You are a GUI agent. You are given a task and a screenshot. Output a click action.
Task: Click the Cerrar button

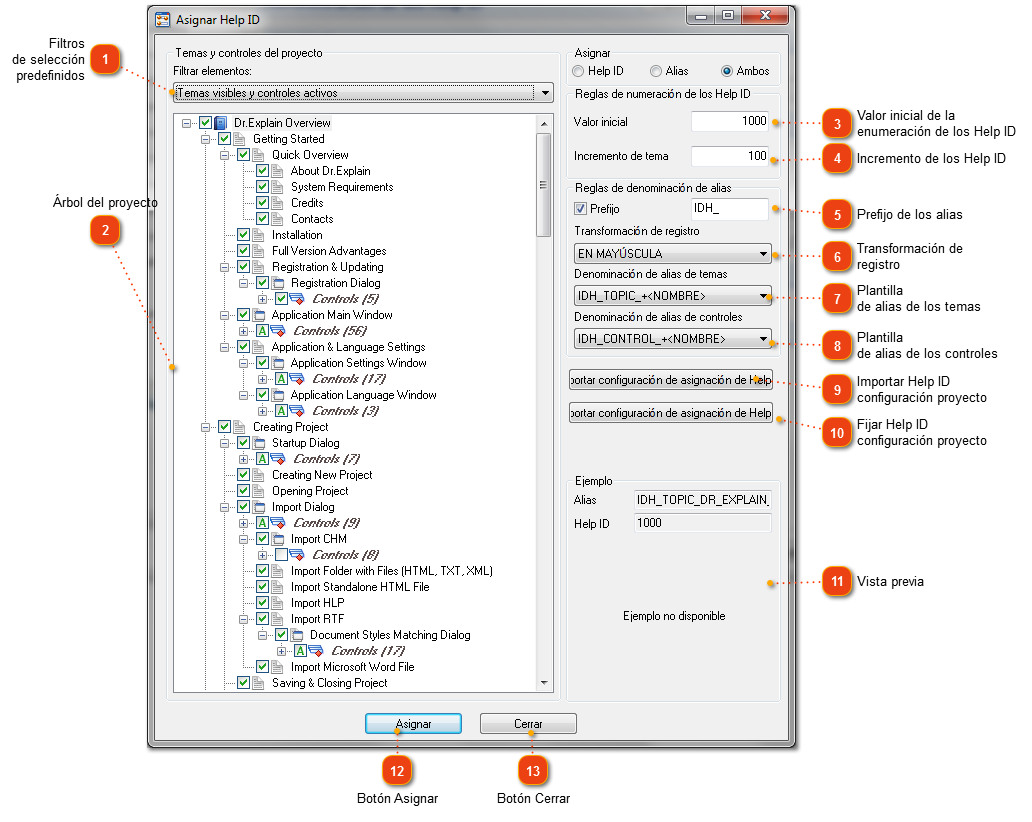click(x=529, y=724)
